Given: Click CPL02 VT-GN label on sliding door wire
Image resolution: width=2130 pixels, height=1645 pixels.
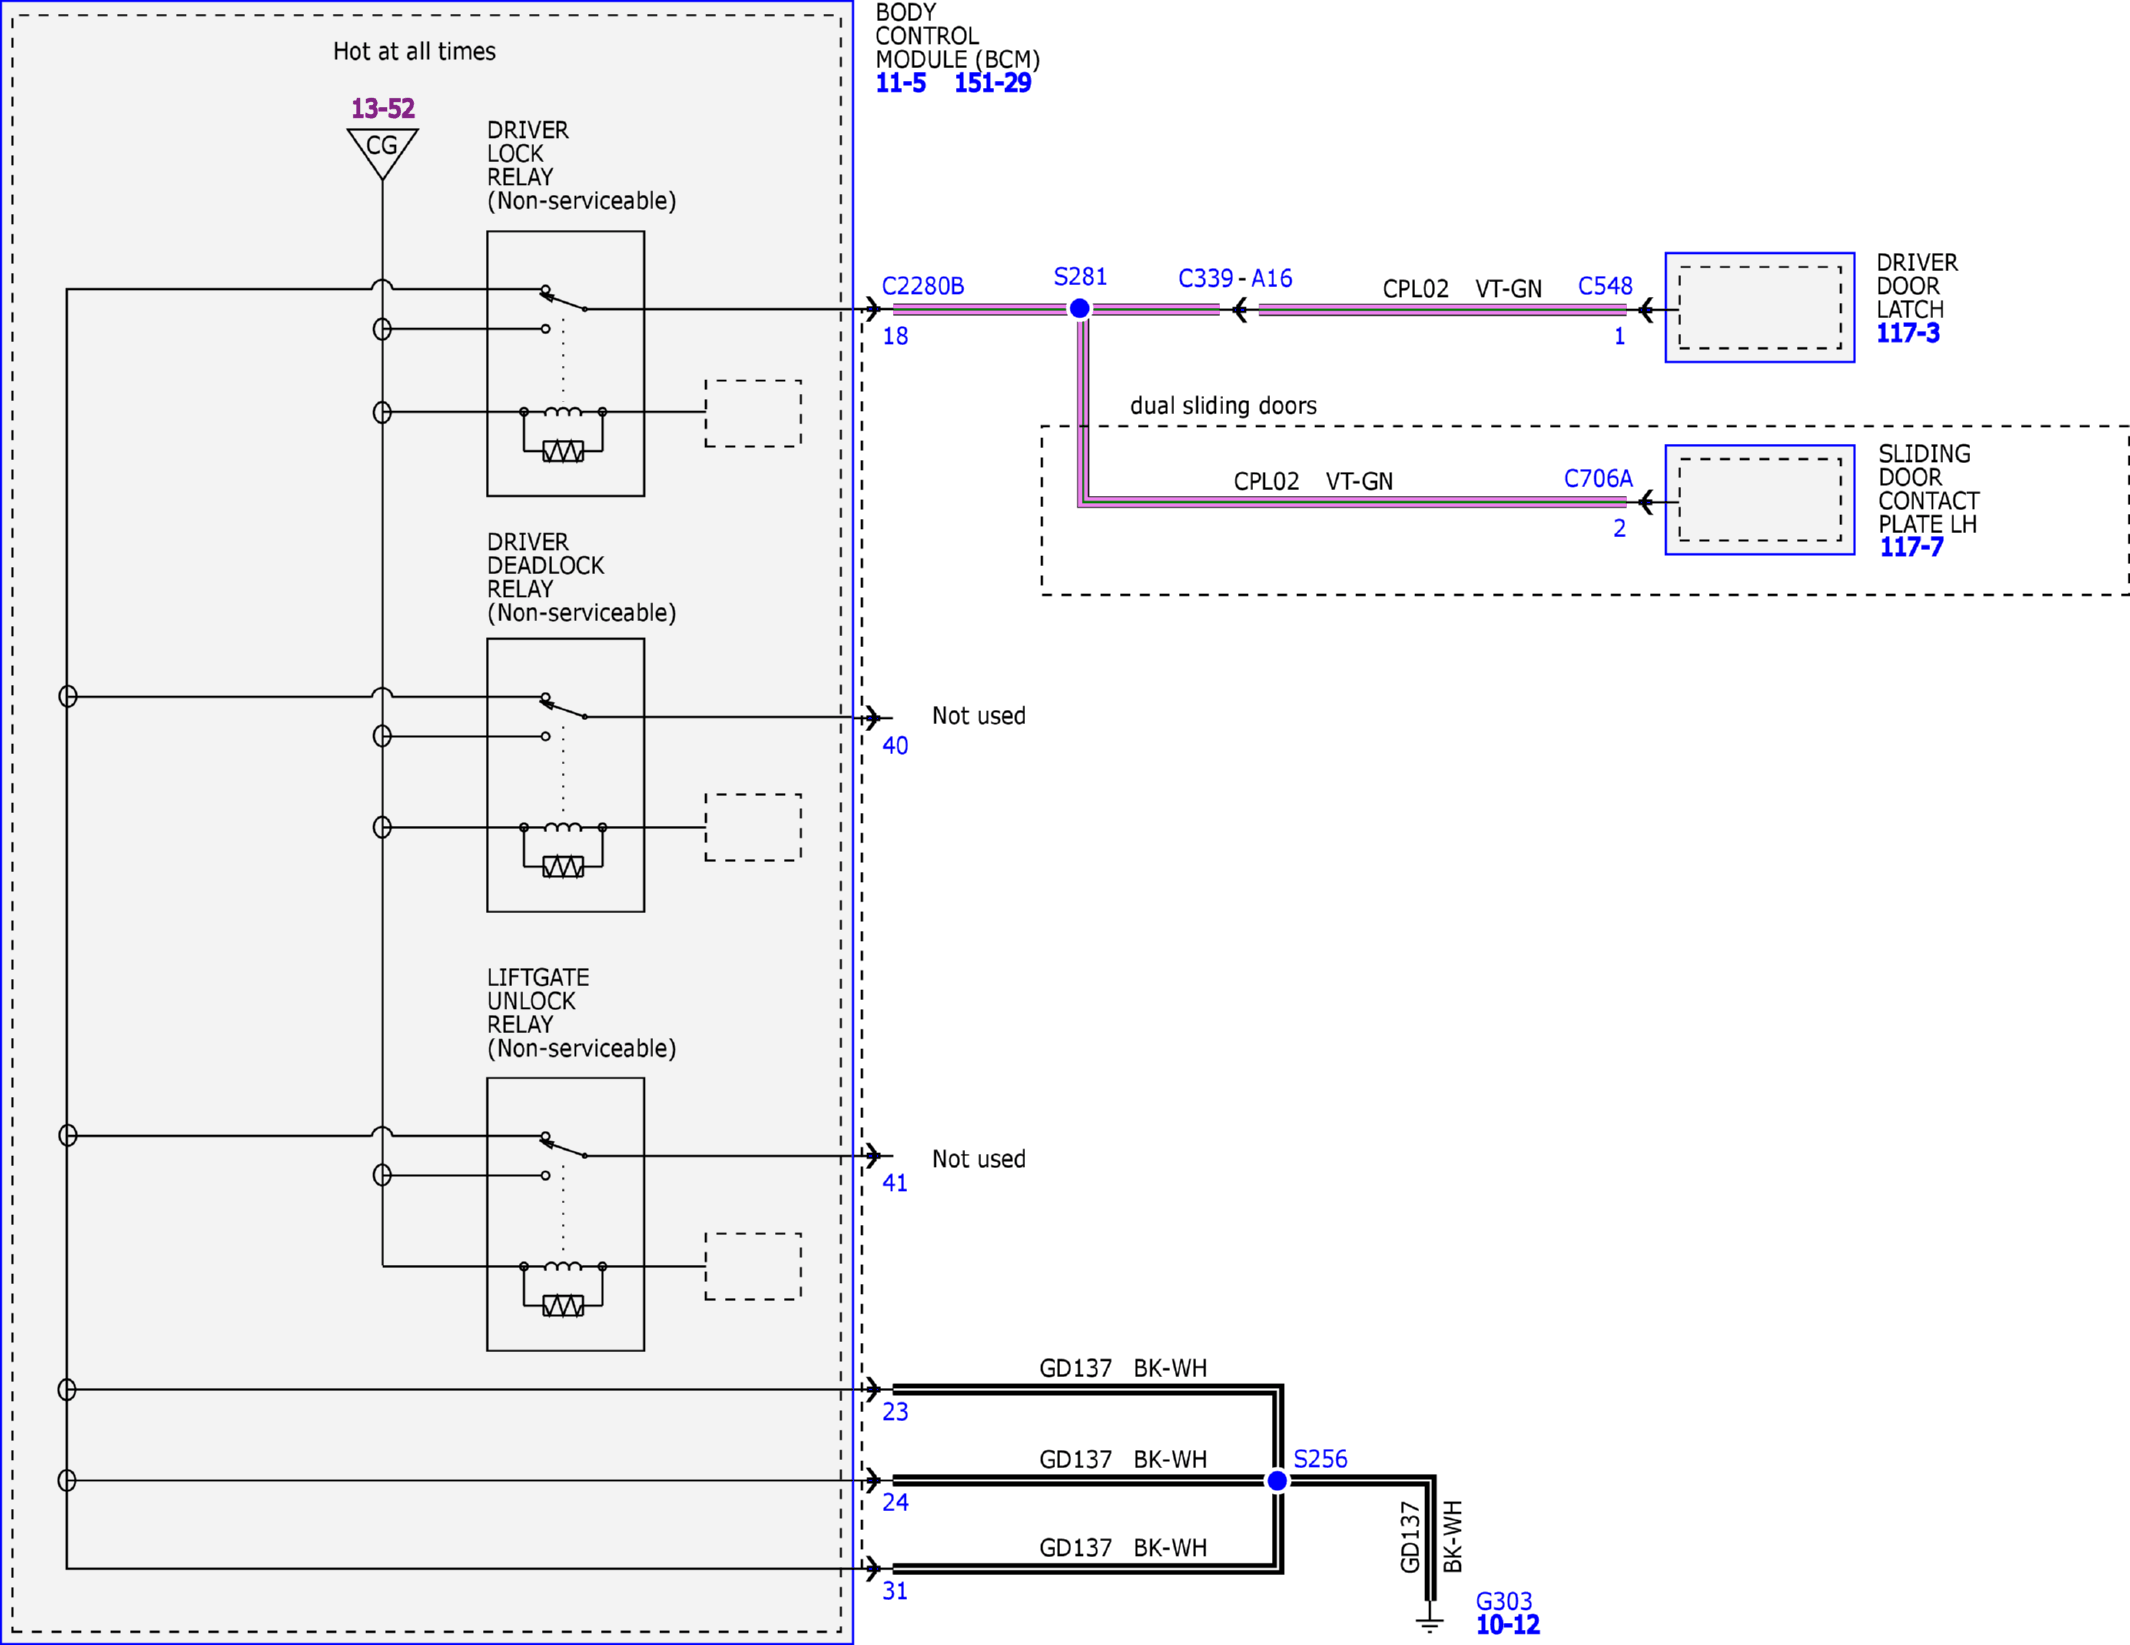Looking at the screenshot, I should click(1313, 481).
